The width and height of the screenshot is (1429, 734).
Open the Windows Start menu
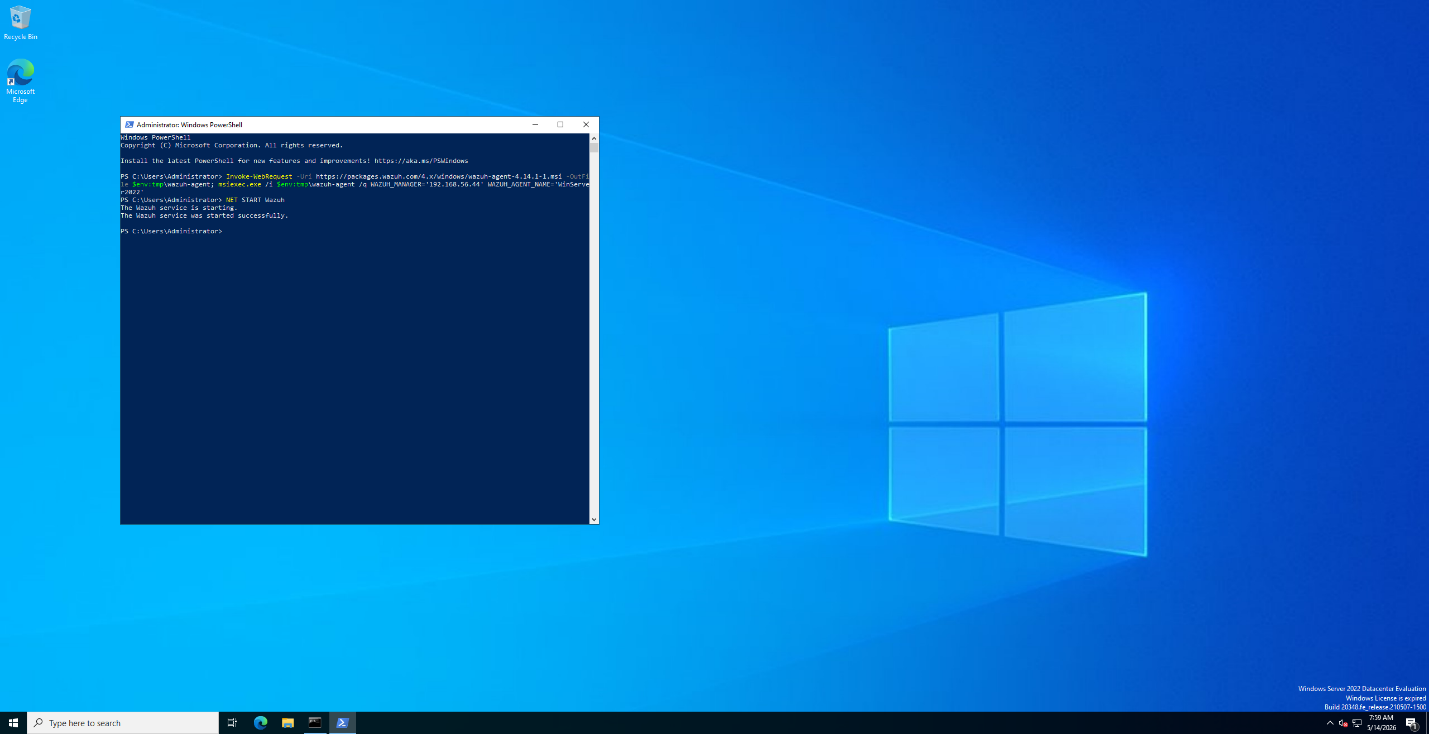pos(13,723)
